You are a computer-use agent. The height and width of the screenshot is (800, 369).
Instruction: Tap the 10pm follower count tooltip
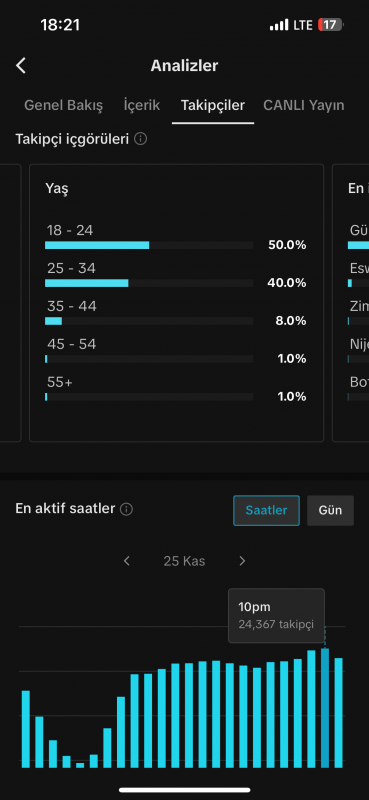click(276, 615)
